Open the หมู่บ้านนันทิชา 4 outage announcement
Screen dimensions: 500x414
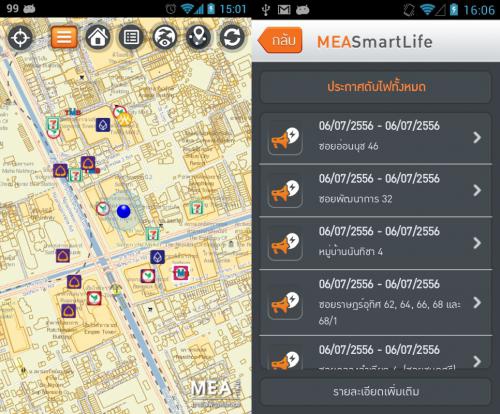(376, 243)
